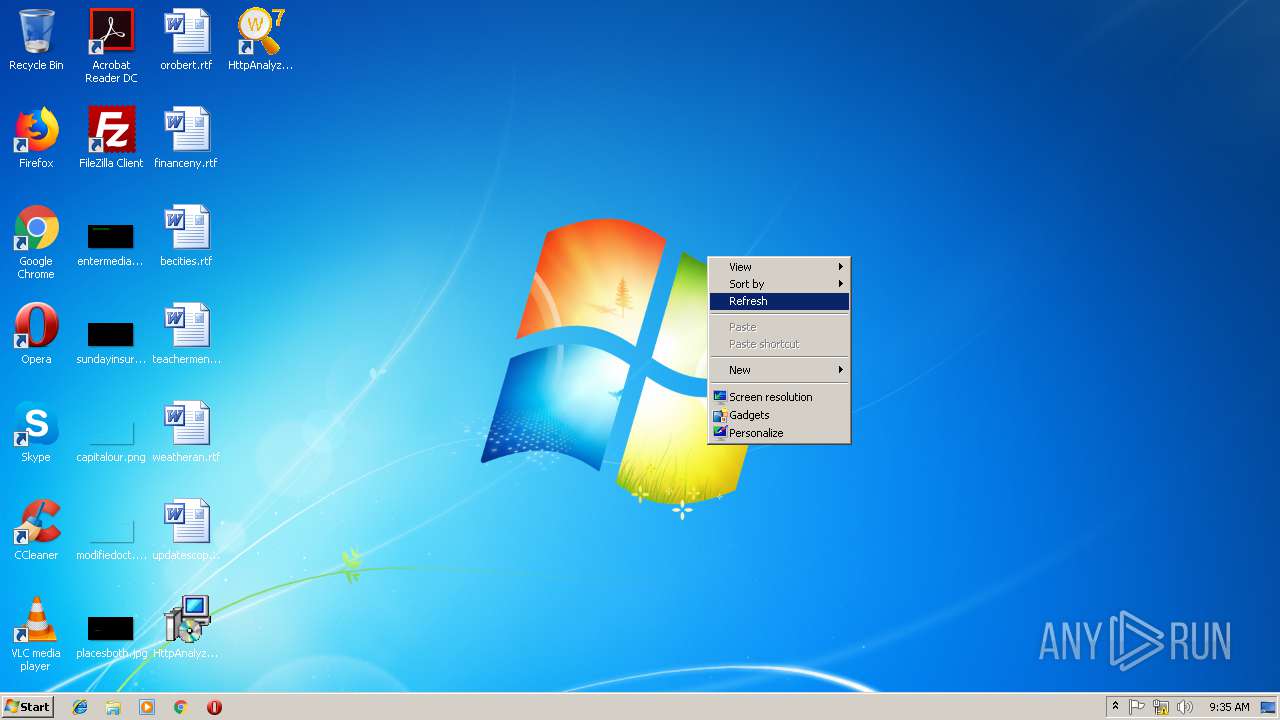1280x720 pixels.
Task: Open Internet Explorer from the taskbar
Action: 80,707
